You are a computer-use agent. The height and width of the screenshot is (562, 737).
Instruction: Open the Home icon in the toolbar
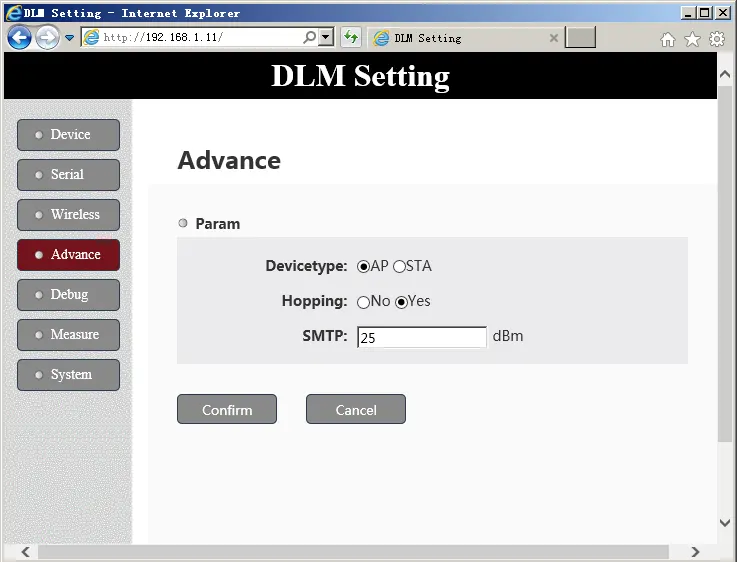(668, 39)
